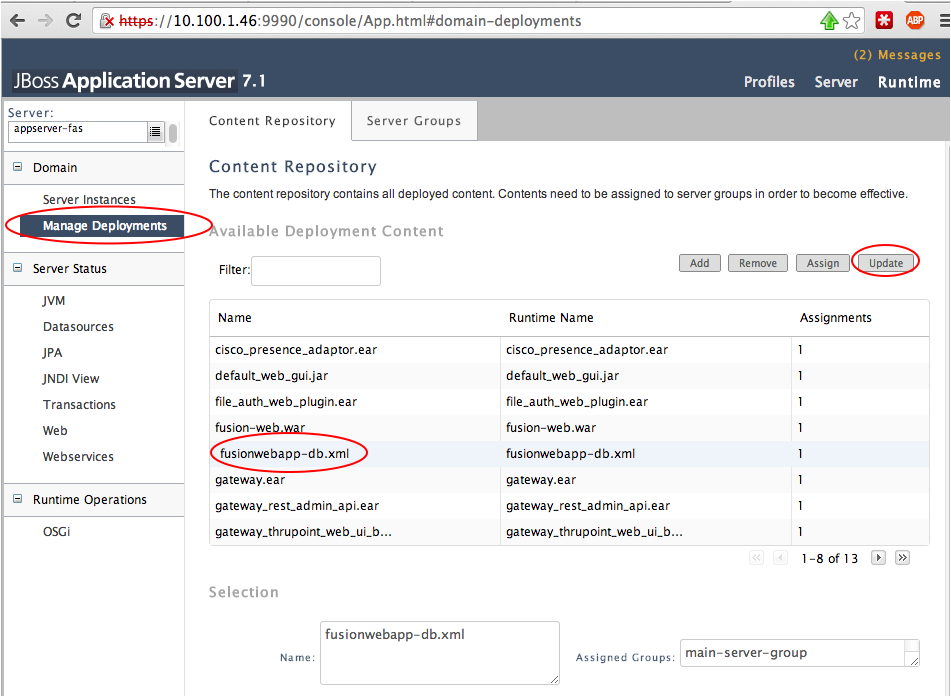This screenshot has width=951, height=696.
Task: Go to first page of deployments
Action: click(756, 558)
